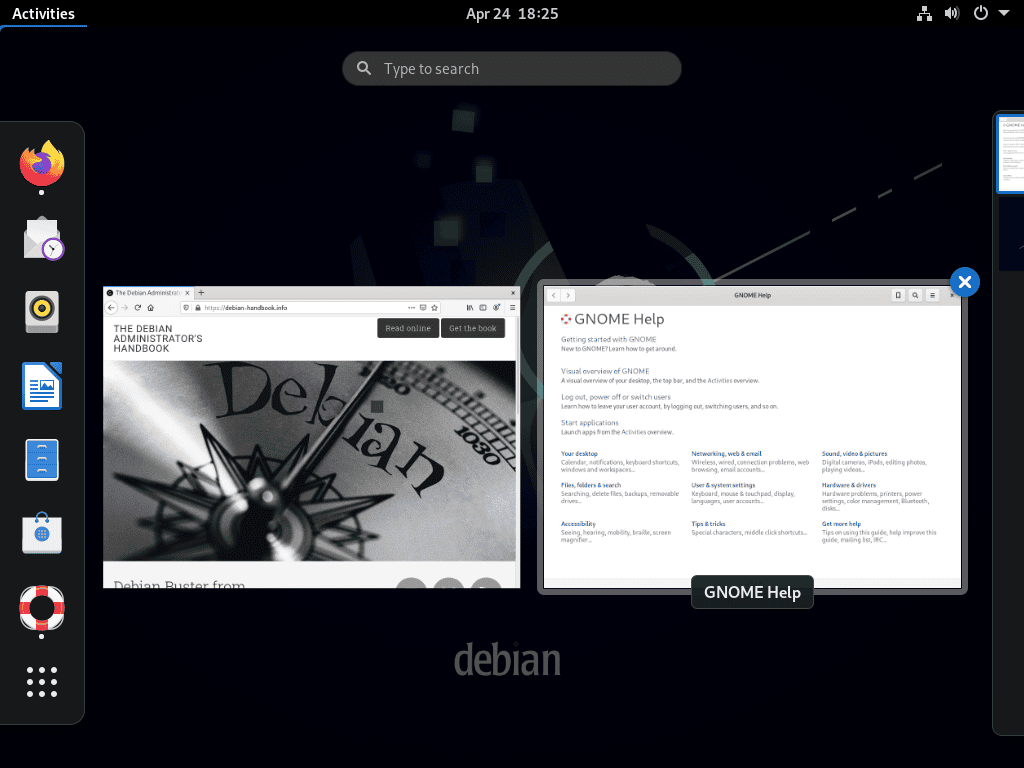This screenshot has height=768, width=1024.
Task: Open the Firefox home page via home icon
Action: (150, 307)
